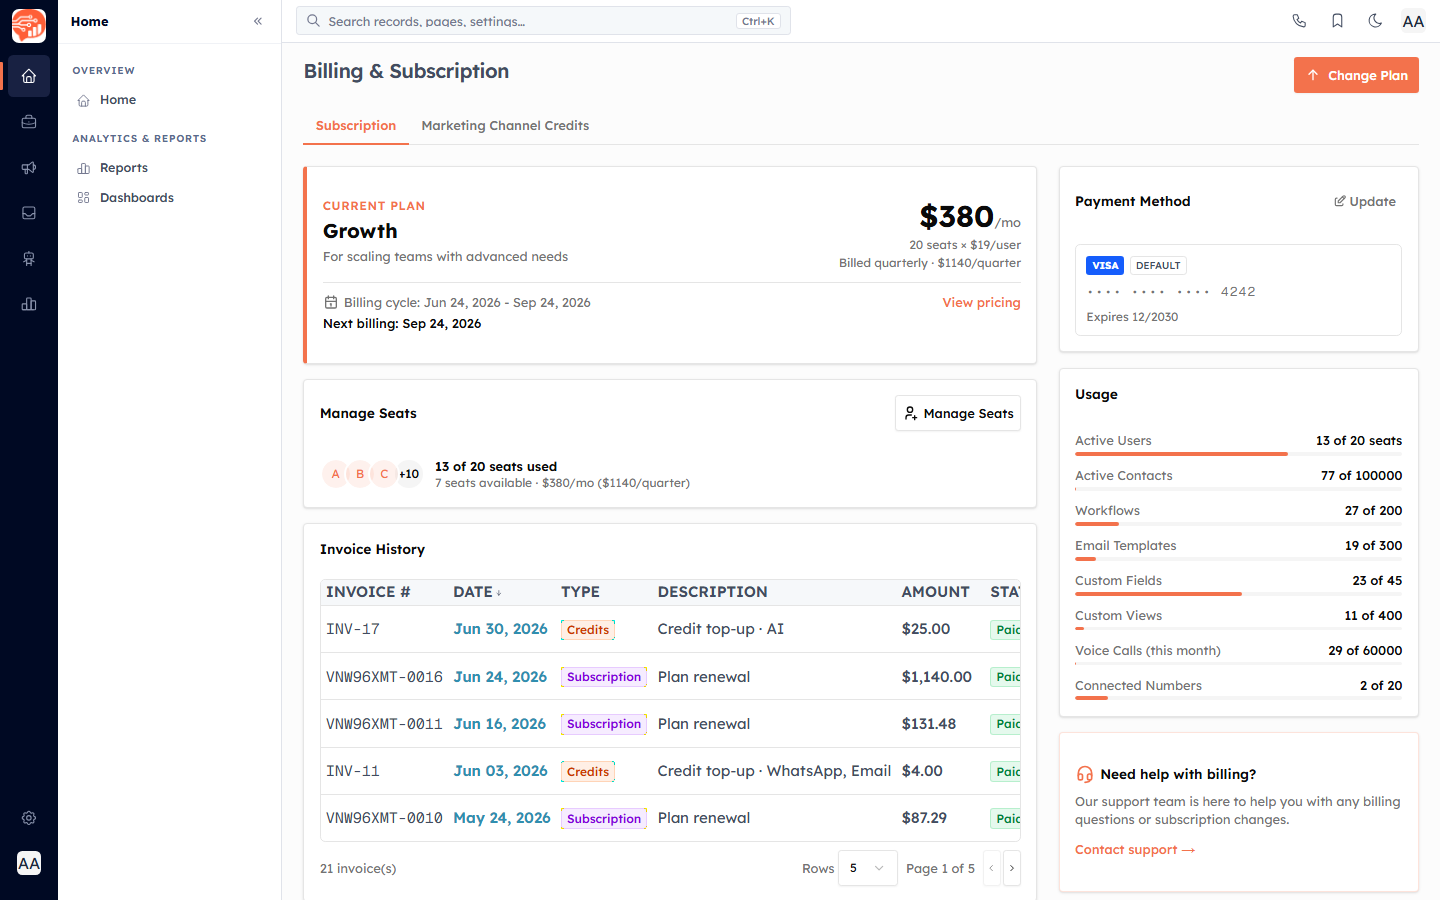Screen dimensions: 1440x900
Task: Click the Ctrl+K shortcut badge
Action: tap(758, 21)
